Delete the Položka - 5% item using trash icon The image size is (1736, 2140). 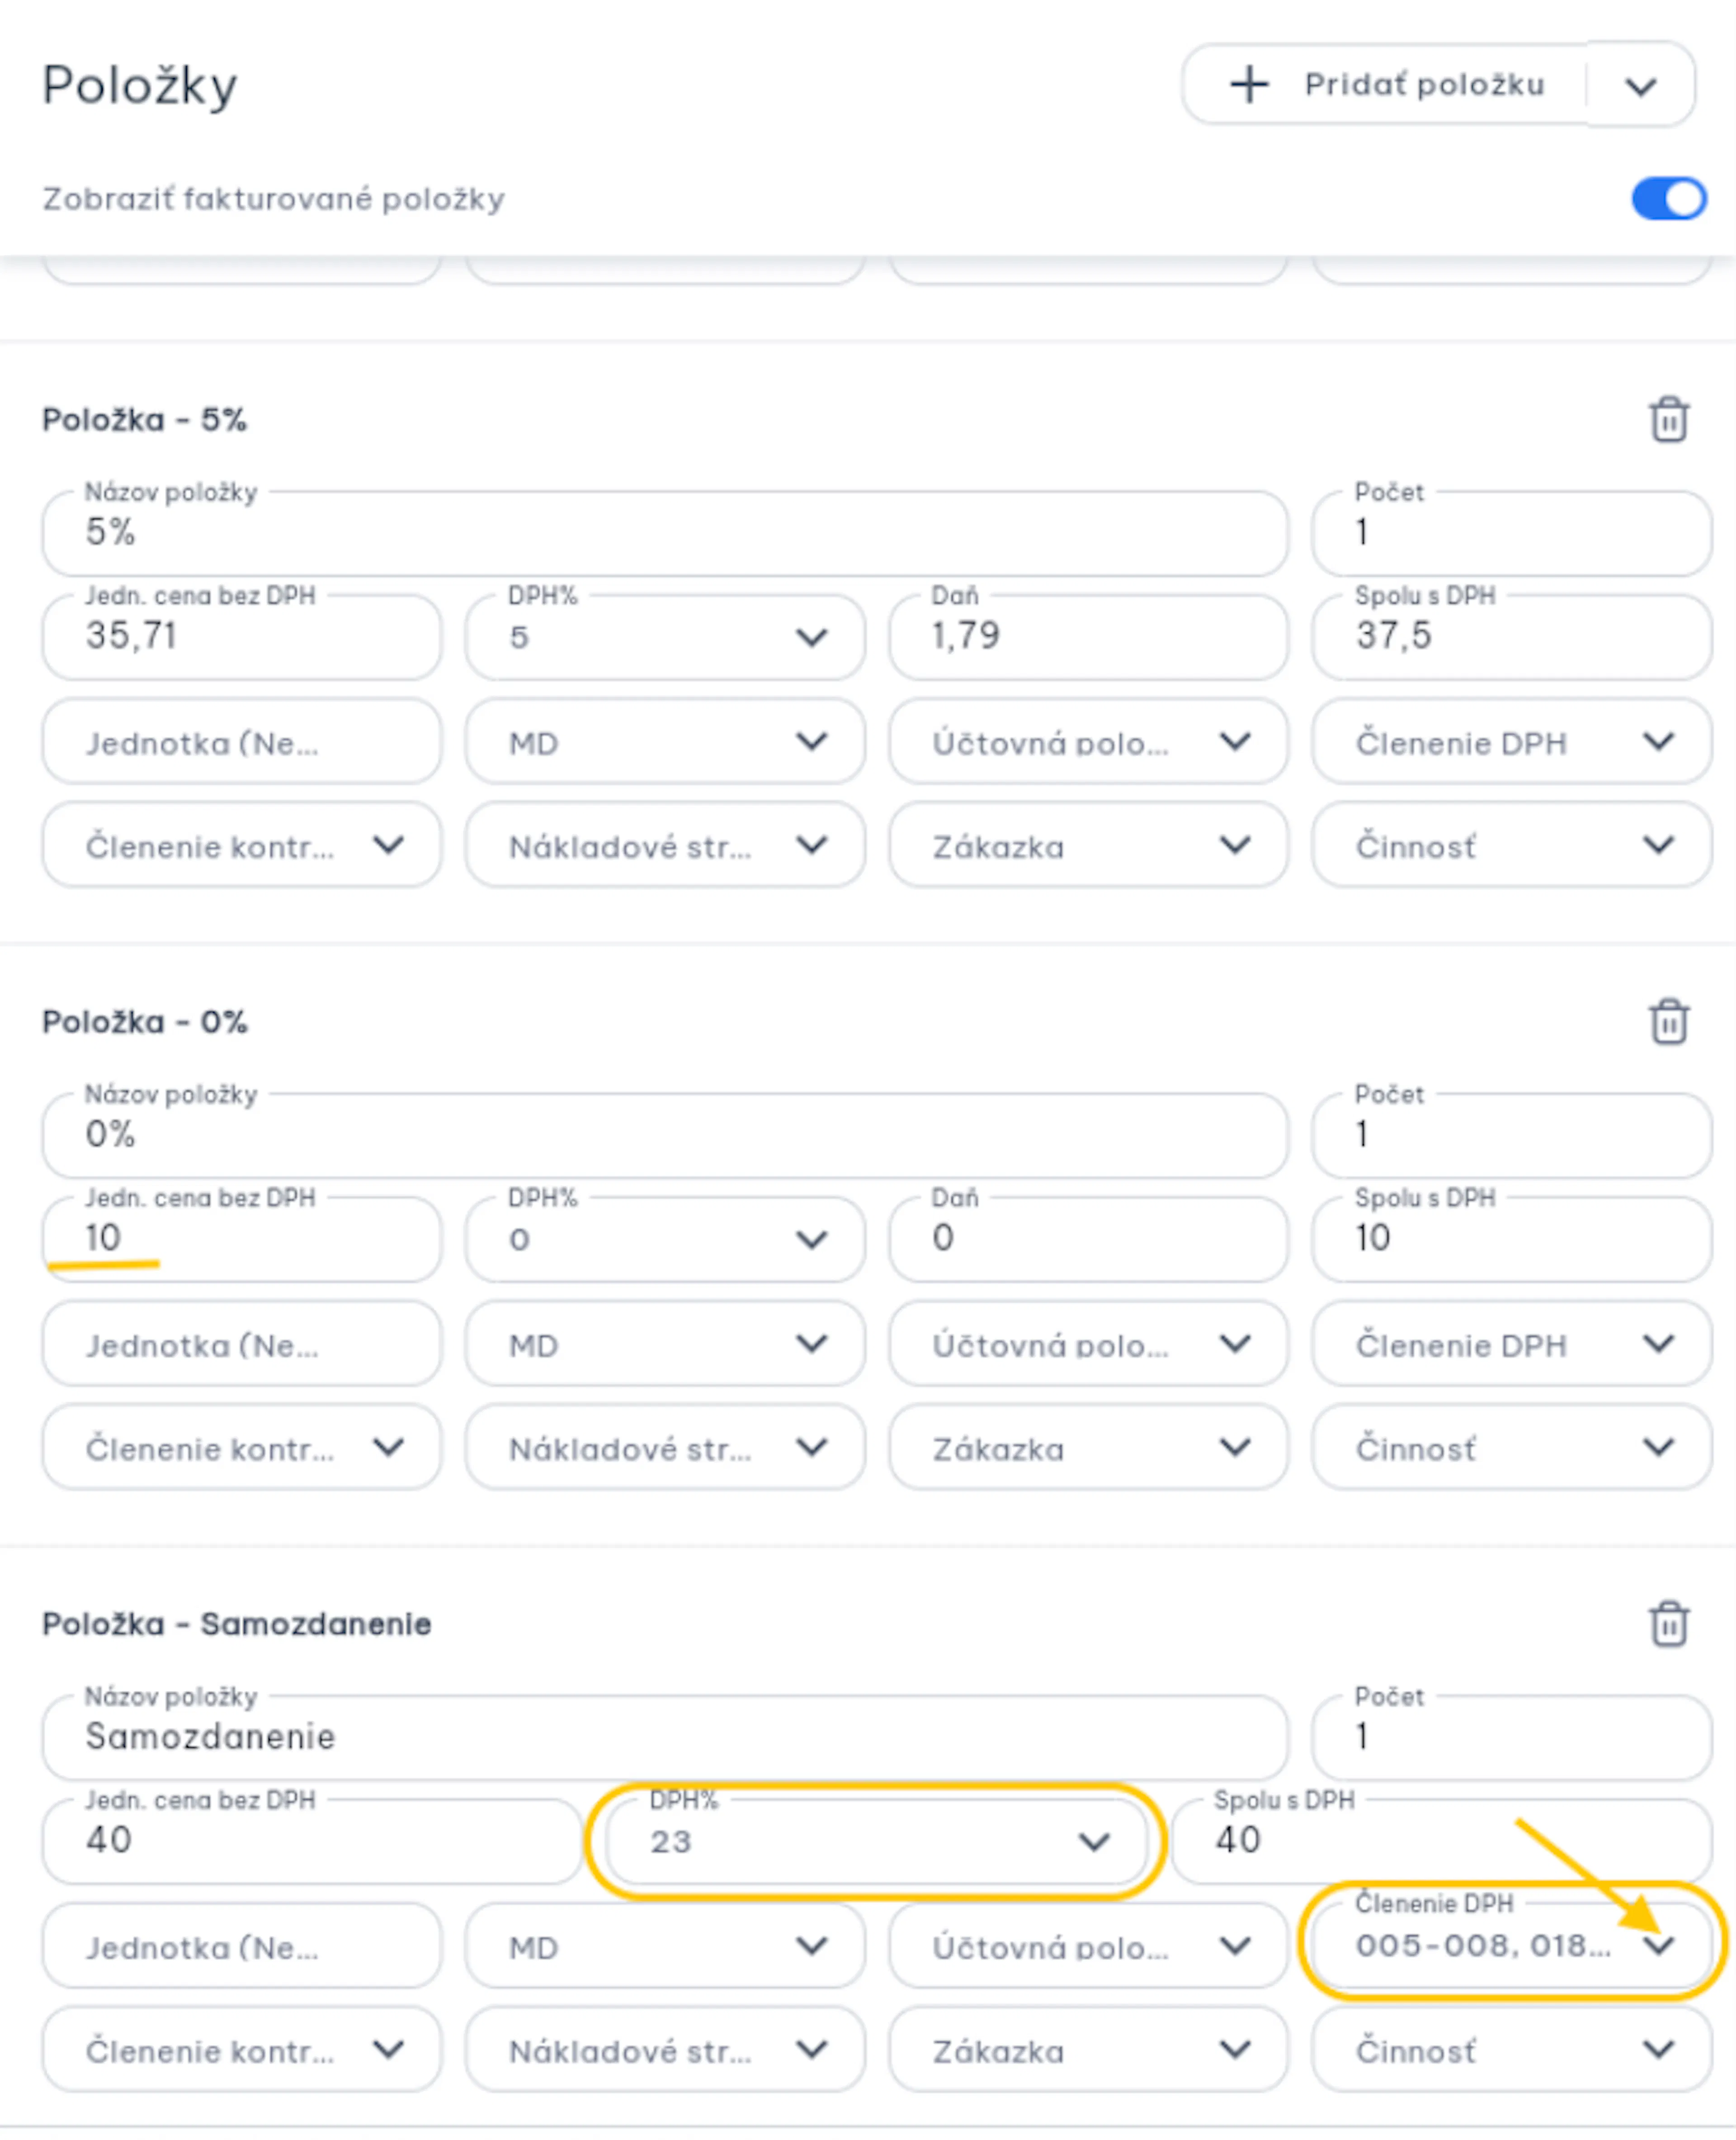point(1668,419)
